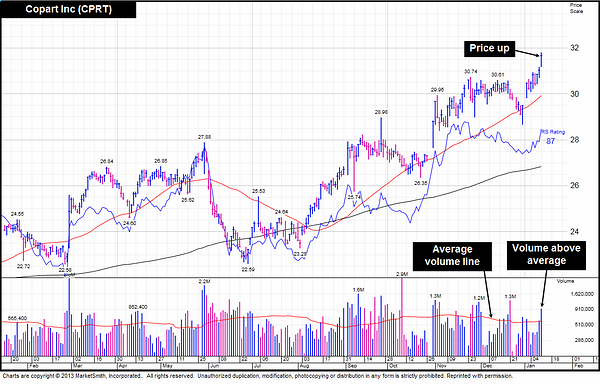600x384 pixels.
Task: Click the 'Average volume line' label
Action: pos(452,255)
